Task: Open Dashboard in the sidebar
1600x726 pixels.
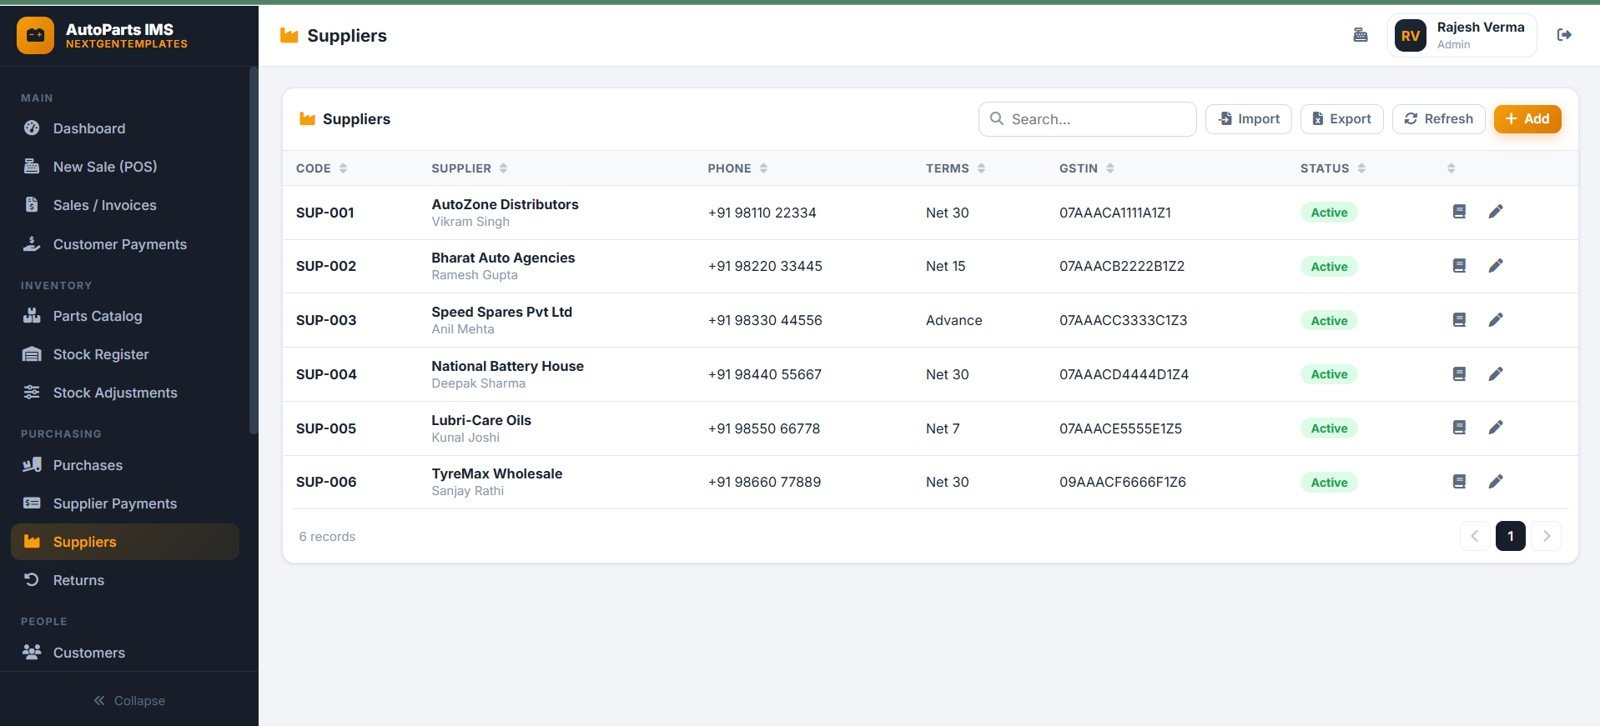Action: 125,128
